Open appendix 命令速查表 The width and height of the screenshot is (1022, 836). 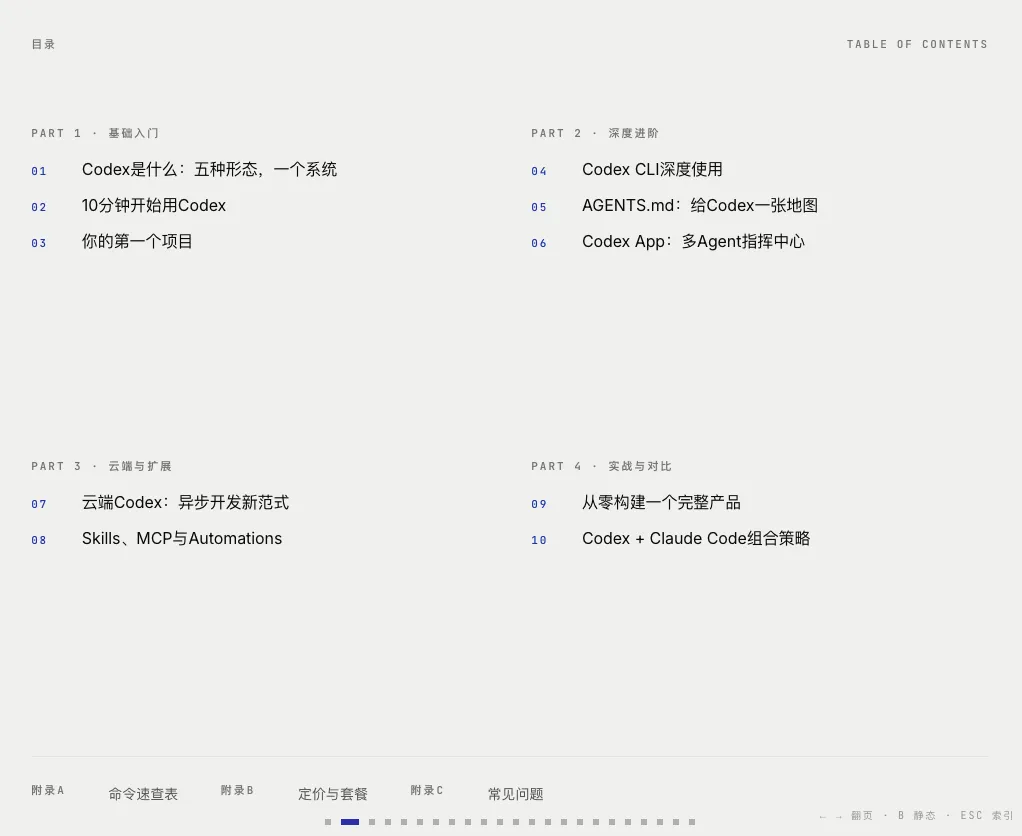pyautogui.click(x=143, y=794)
